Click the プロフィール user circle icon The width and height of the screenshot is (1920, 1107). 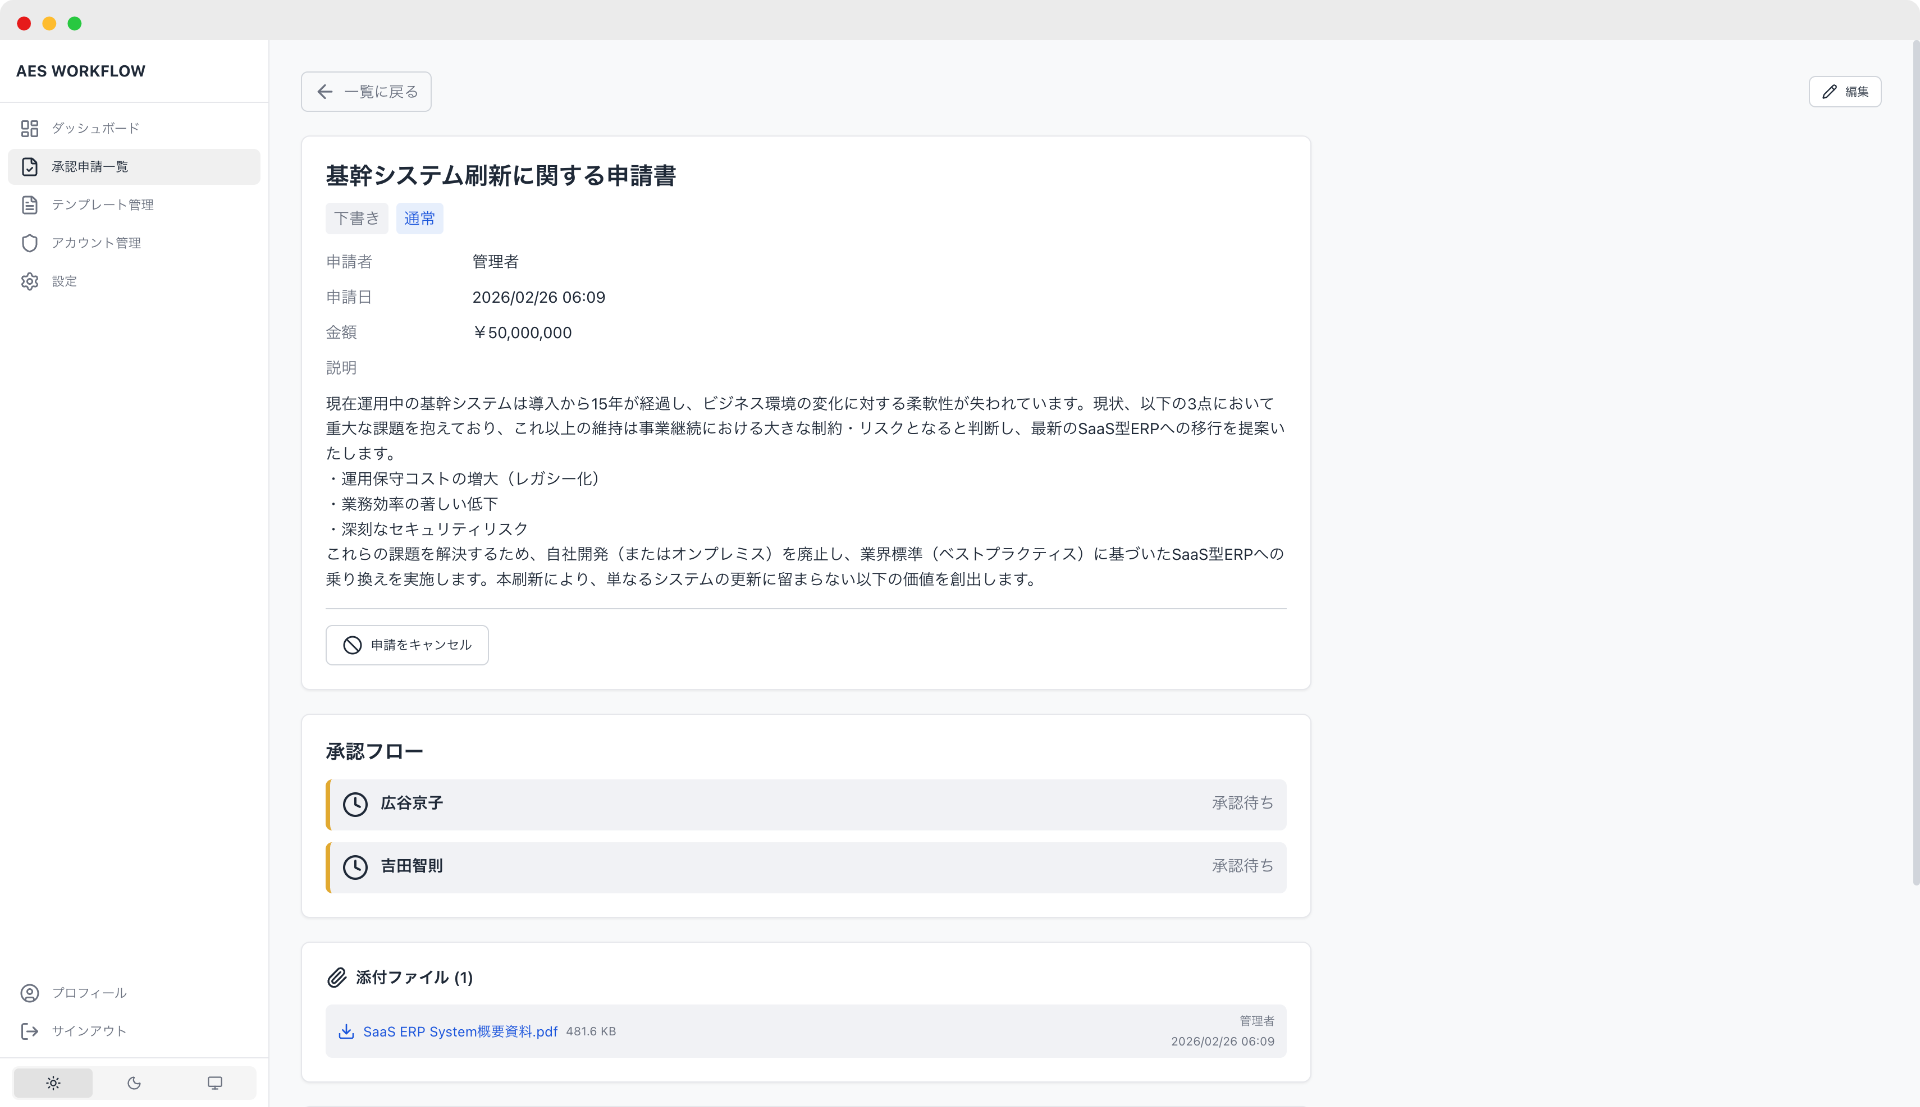pyautogui.click(x=29, y=993)
